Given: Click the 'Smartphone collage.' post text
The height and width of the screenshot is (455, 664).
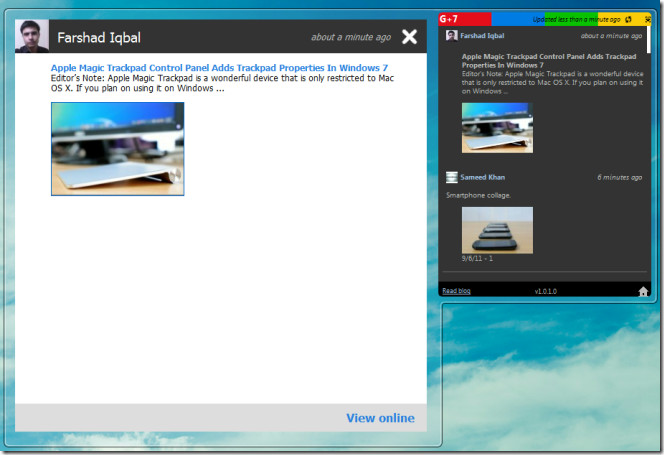Looking at the screenshot, I should tap(478, 195).
